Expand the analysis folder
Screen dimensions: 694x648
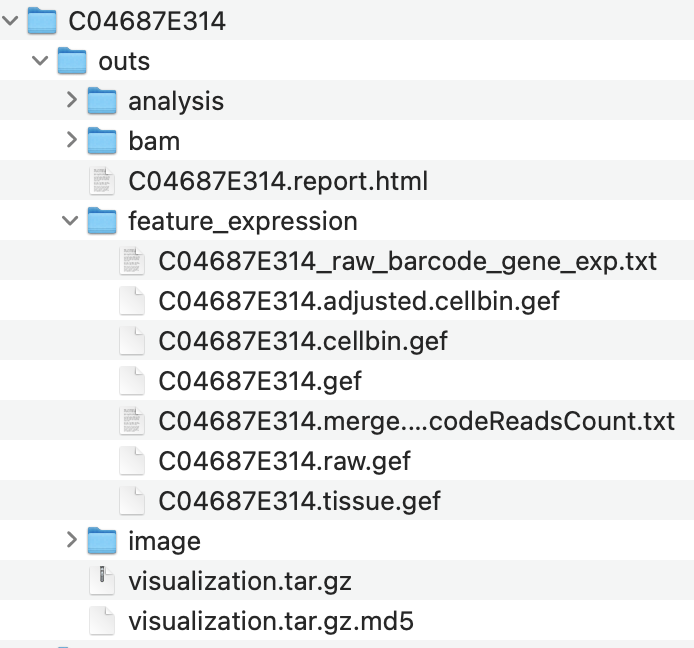click(x=71, y=100)
